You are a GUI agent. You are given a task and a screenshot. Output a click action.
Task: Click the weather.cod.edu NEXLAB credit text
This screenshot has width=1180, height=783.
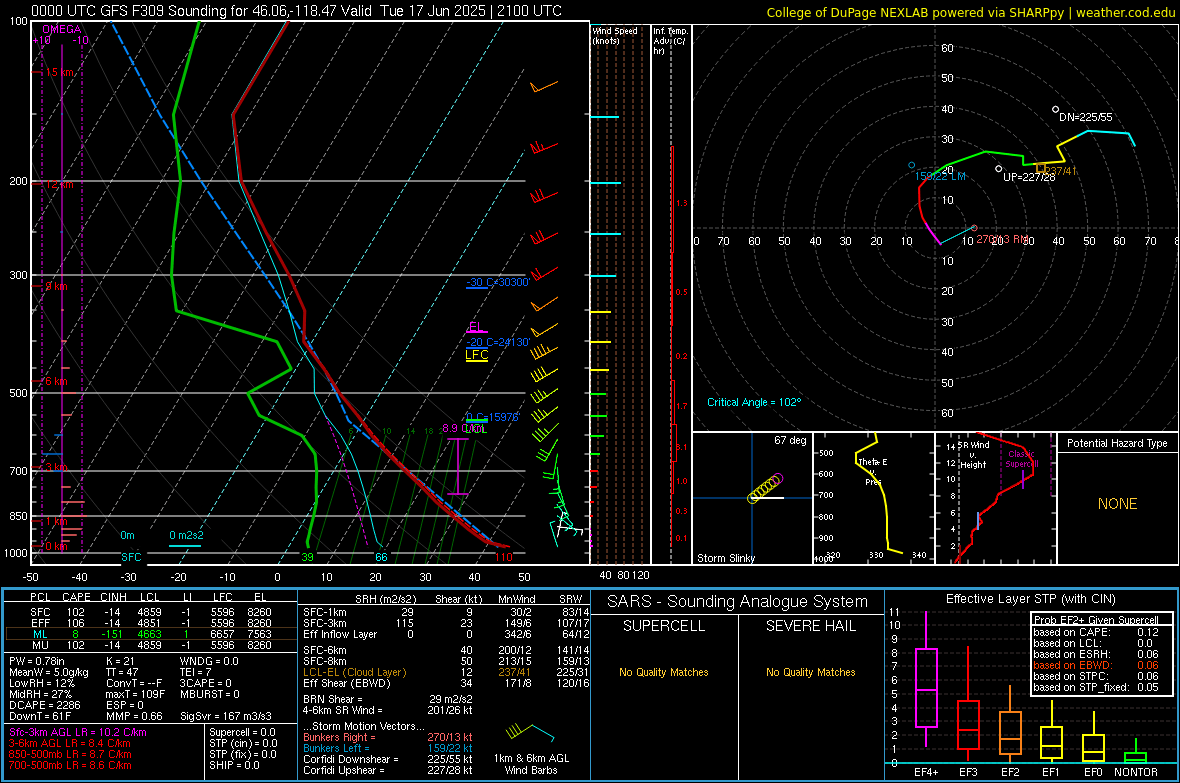click(x=970, y=12)
